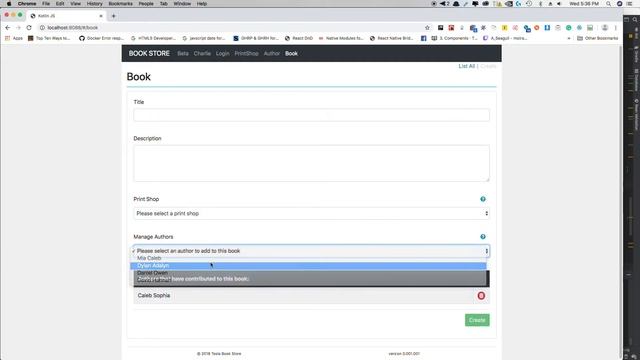Image resolution: width=640 pixels, height=360 pixels.
Task: Click the red remove button beside Caleb Sophia
Action: (481, 296)
